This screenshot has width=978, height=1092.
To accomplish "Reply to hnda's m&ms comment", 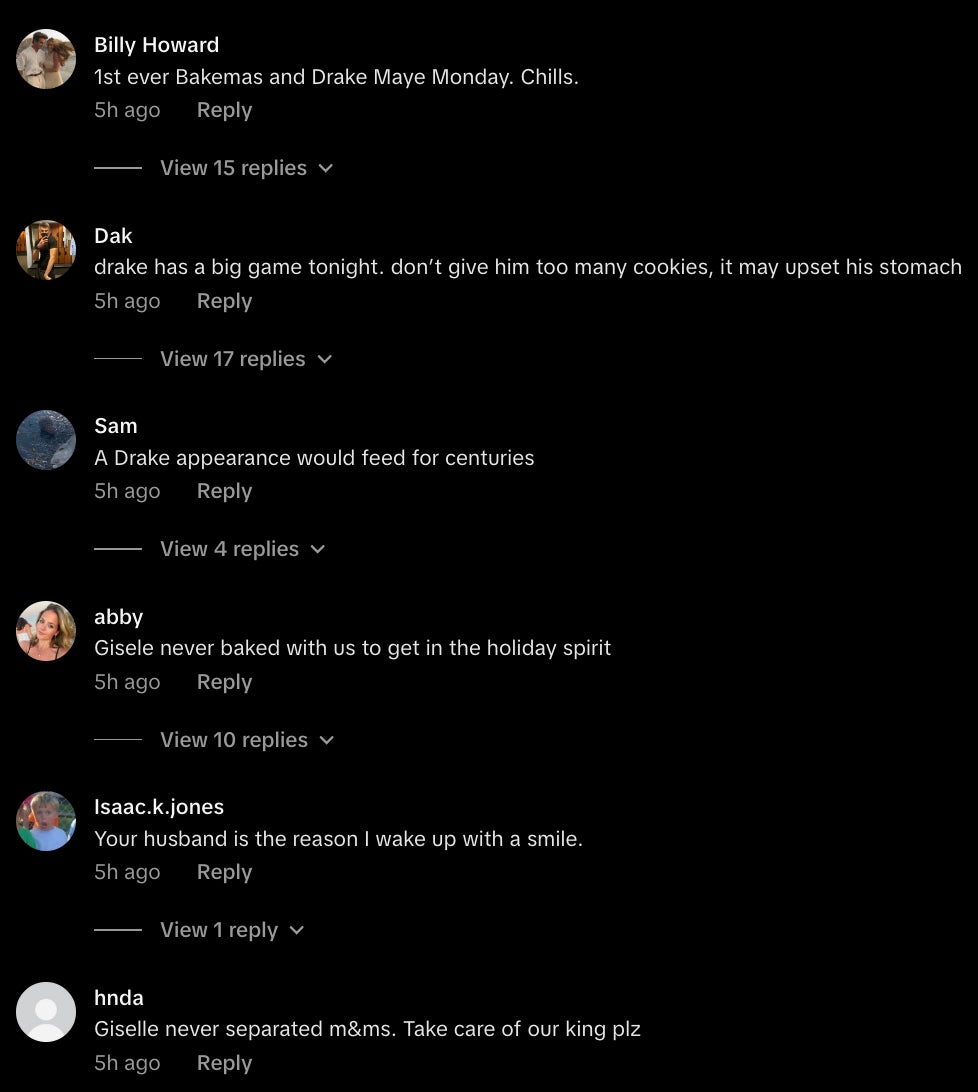I will point(224,1063).
